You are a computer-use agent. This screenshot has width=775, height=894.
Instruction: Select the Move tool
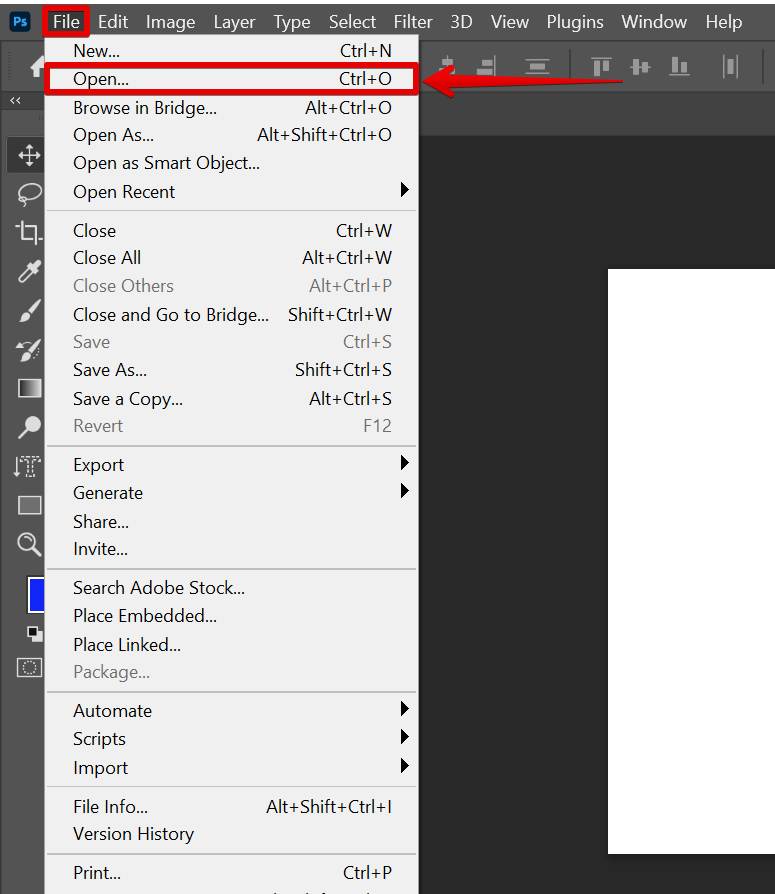click(x=29, y=155)
